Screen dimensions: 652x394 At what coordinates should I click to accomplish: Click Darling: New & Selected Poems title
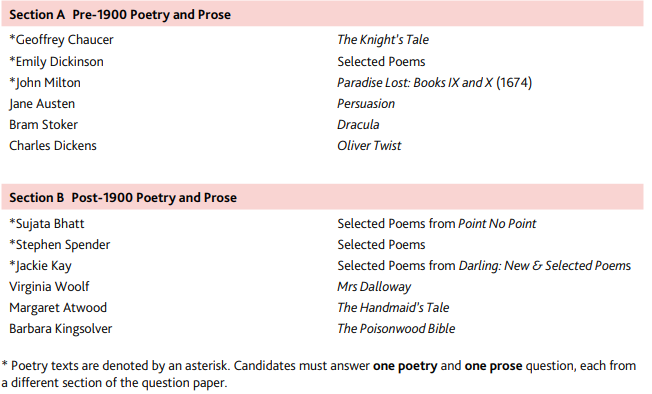(545, 266)
